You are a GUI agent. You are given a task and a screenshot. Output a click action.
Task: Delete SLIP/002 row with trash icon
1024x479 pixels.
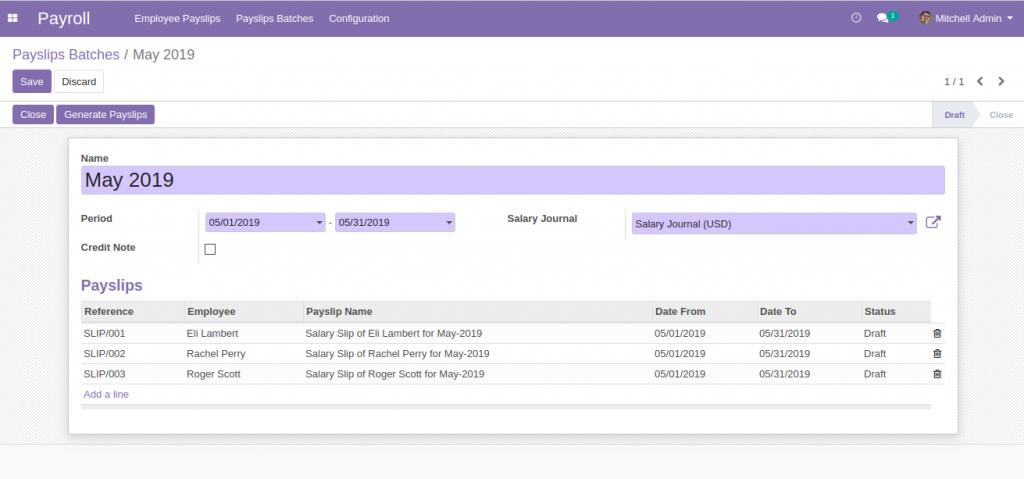(937, 354)
